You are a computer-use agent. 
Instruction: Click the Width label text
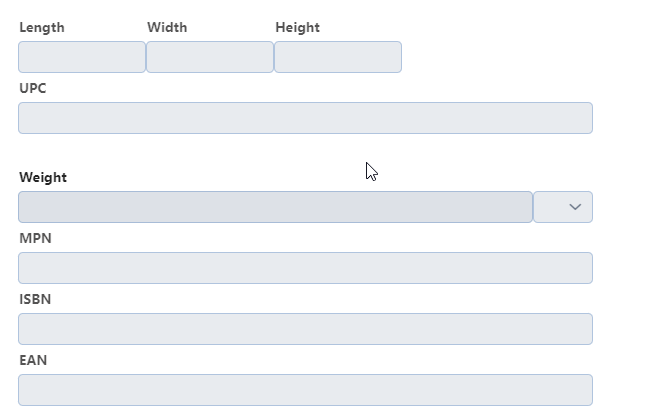[x=167, y=27]
